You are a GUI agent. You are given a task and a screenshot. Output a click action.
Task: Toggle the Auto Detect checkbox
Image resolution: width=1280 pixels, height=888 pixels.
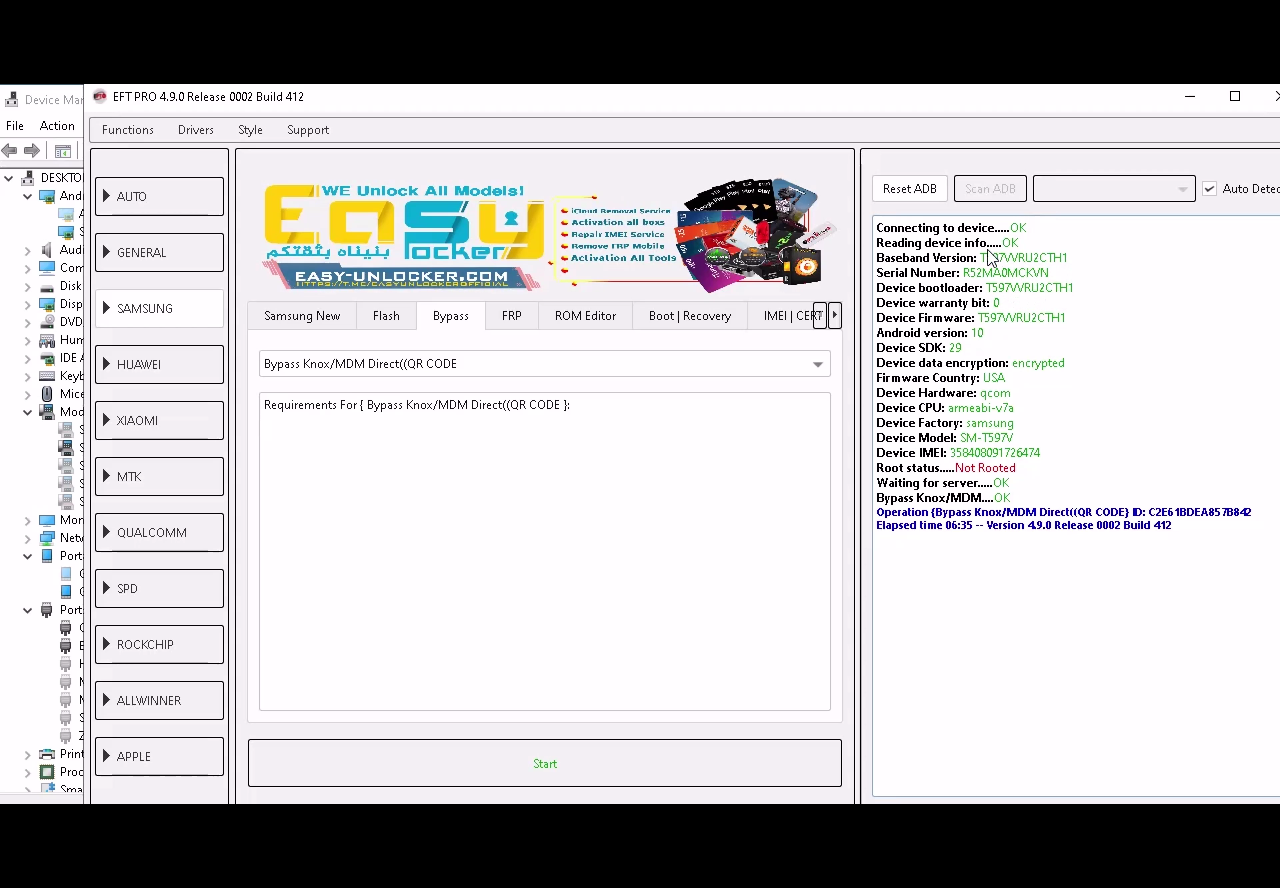[x=1209, y=189]
